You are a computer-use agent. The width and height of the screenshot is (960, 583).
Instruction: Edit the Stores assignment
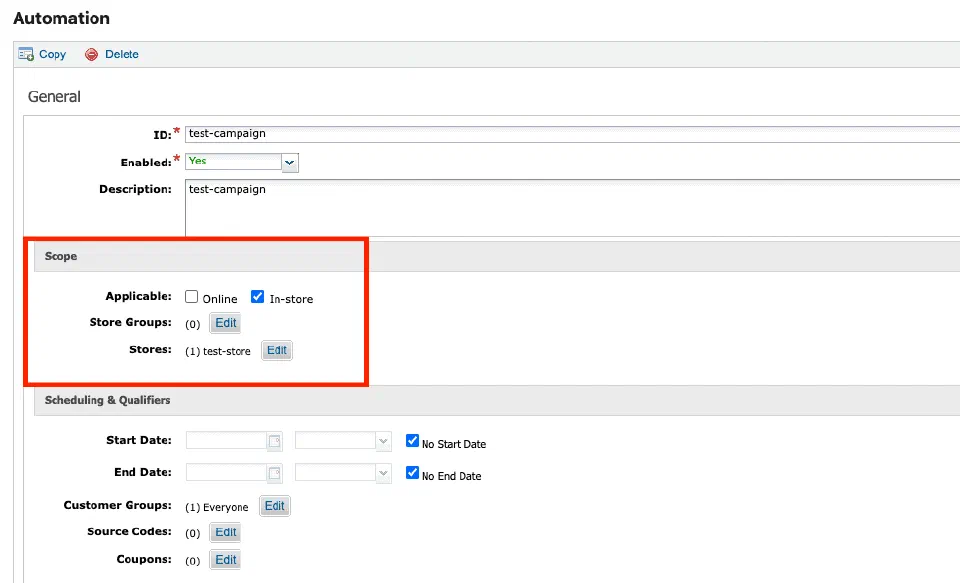click(x=277, y=350)
